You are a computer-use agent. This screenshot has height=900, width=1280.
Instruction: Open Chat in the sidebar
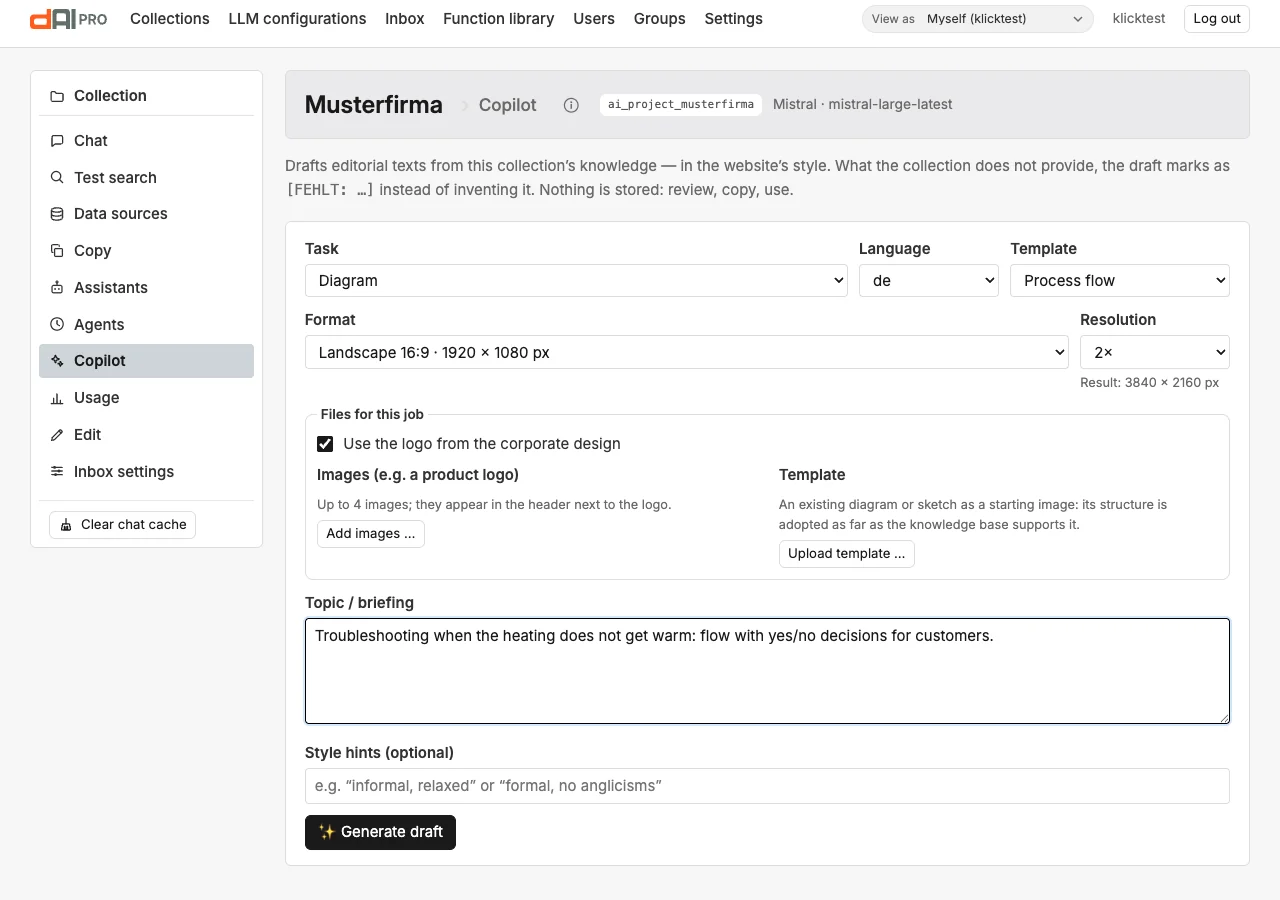pyautogui.click(x=146, y=141)
